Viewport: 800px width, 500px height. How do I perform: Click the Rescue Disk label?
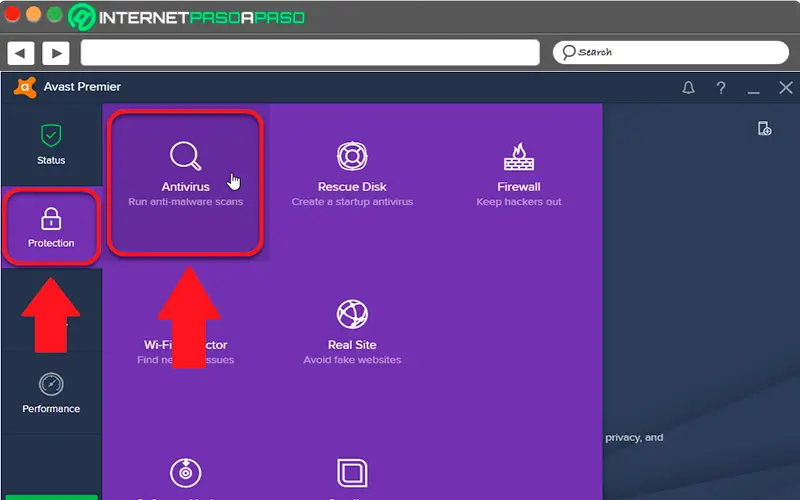(x=352, y=187)
